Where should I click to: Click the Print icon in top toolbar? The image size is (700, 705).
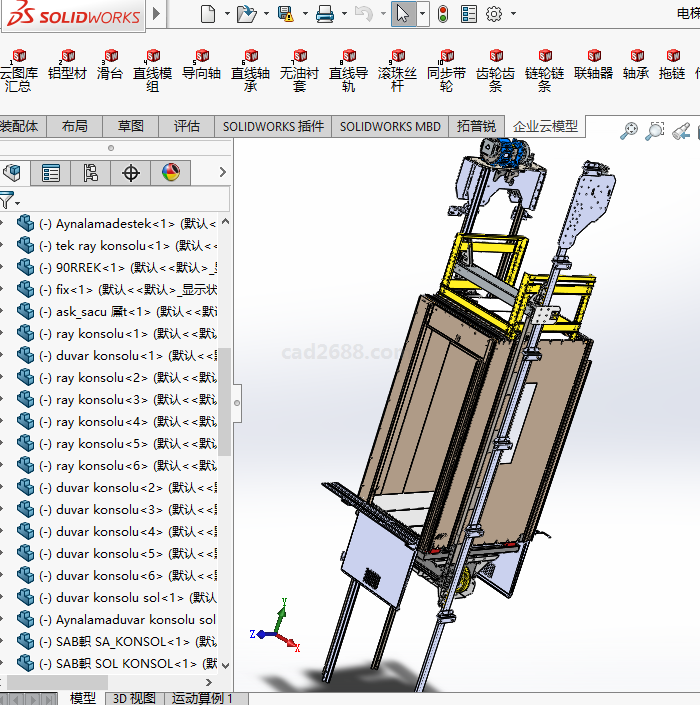pos(324,14)
